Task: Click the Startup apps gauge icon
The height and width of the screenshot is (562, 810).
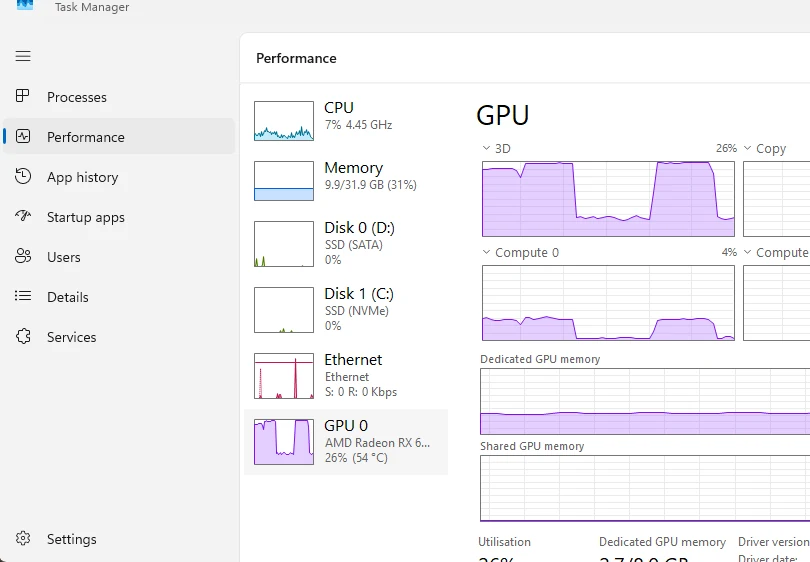Action: [23, 216]
